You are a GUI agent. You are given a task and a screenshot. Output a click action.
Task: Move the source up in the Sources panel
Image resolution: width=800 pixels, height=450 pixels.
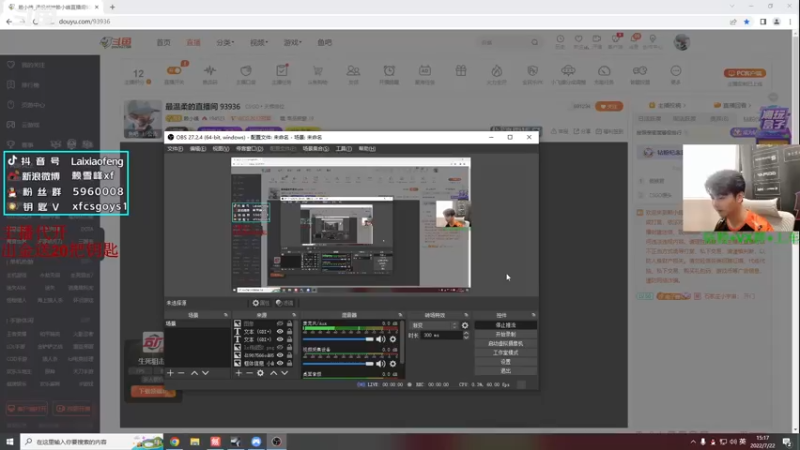tap(273, 373)
